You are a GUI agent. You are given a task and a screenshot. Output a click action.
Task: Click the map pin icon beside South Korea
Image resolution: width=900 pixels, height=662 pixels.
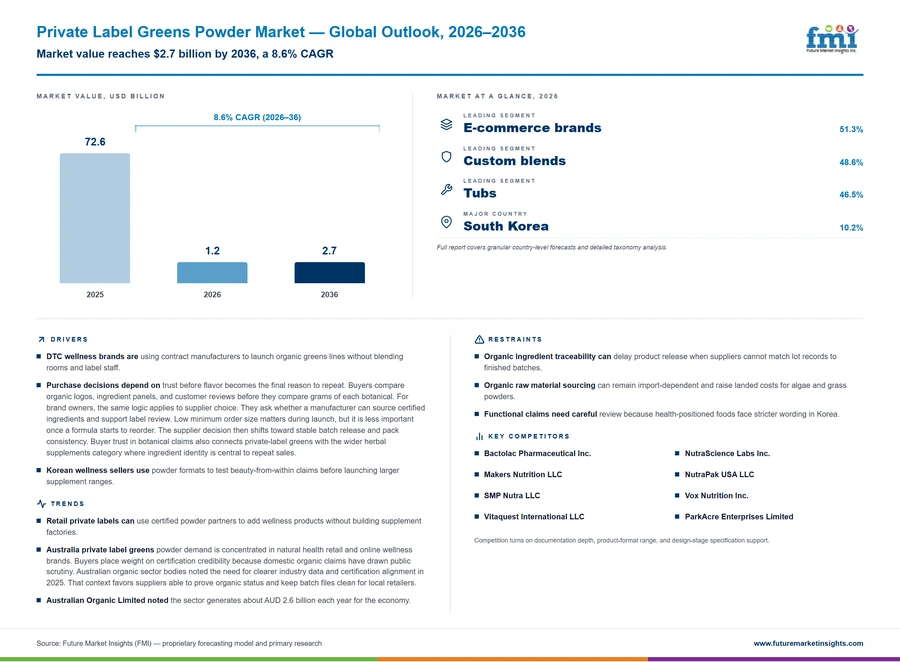coord(447,222)
